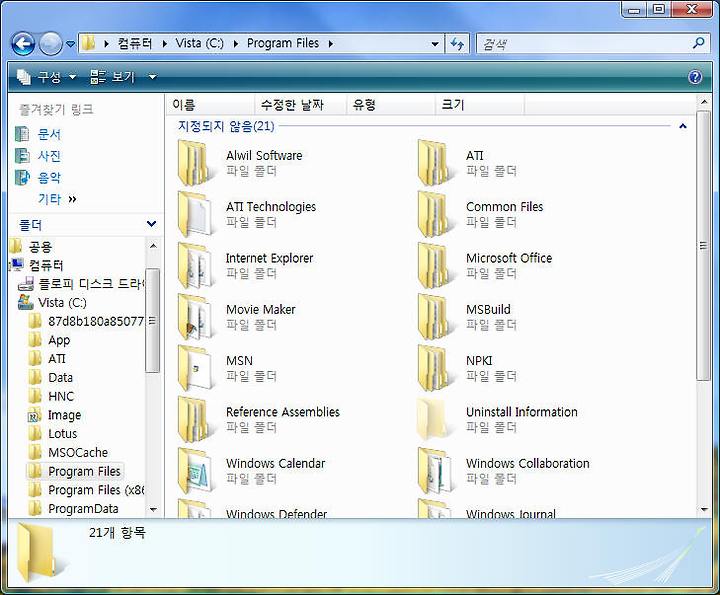Screen dimensions: 720x595
Task: Collapse the 지정되지 않음(21) group arrow
Action: click(683, 126)
